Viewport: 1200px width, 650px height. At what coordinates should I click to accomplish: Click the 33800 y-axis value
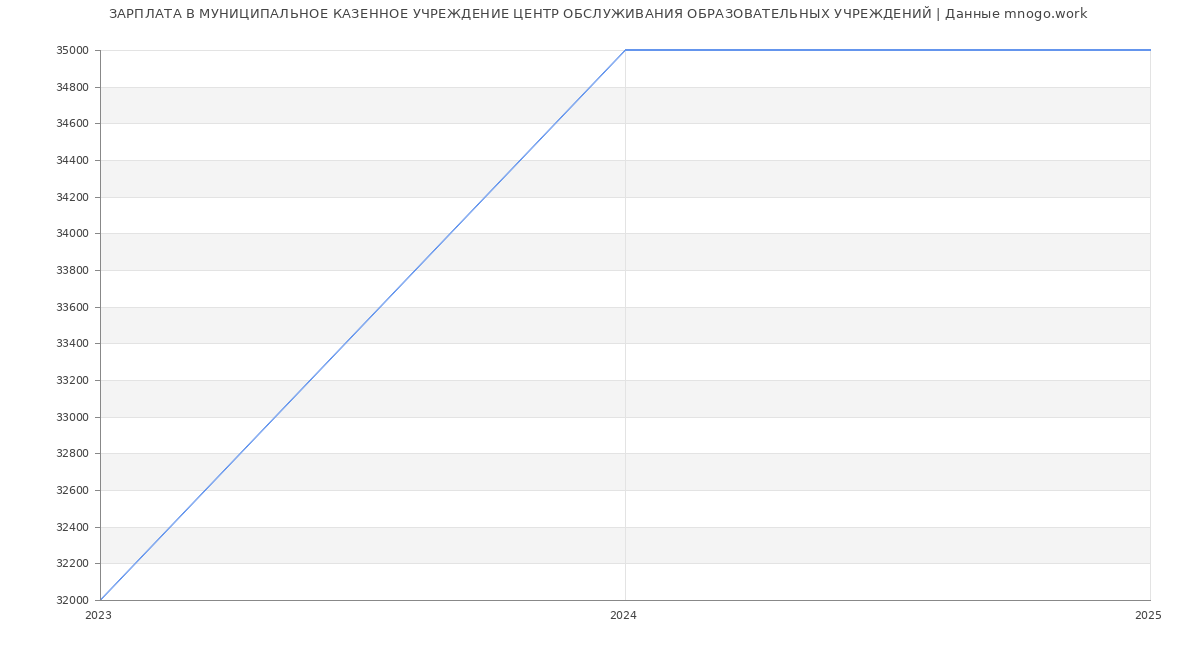tap(72, 271)
